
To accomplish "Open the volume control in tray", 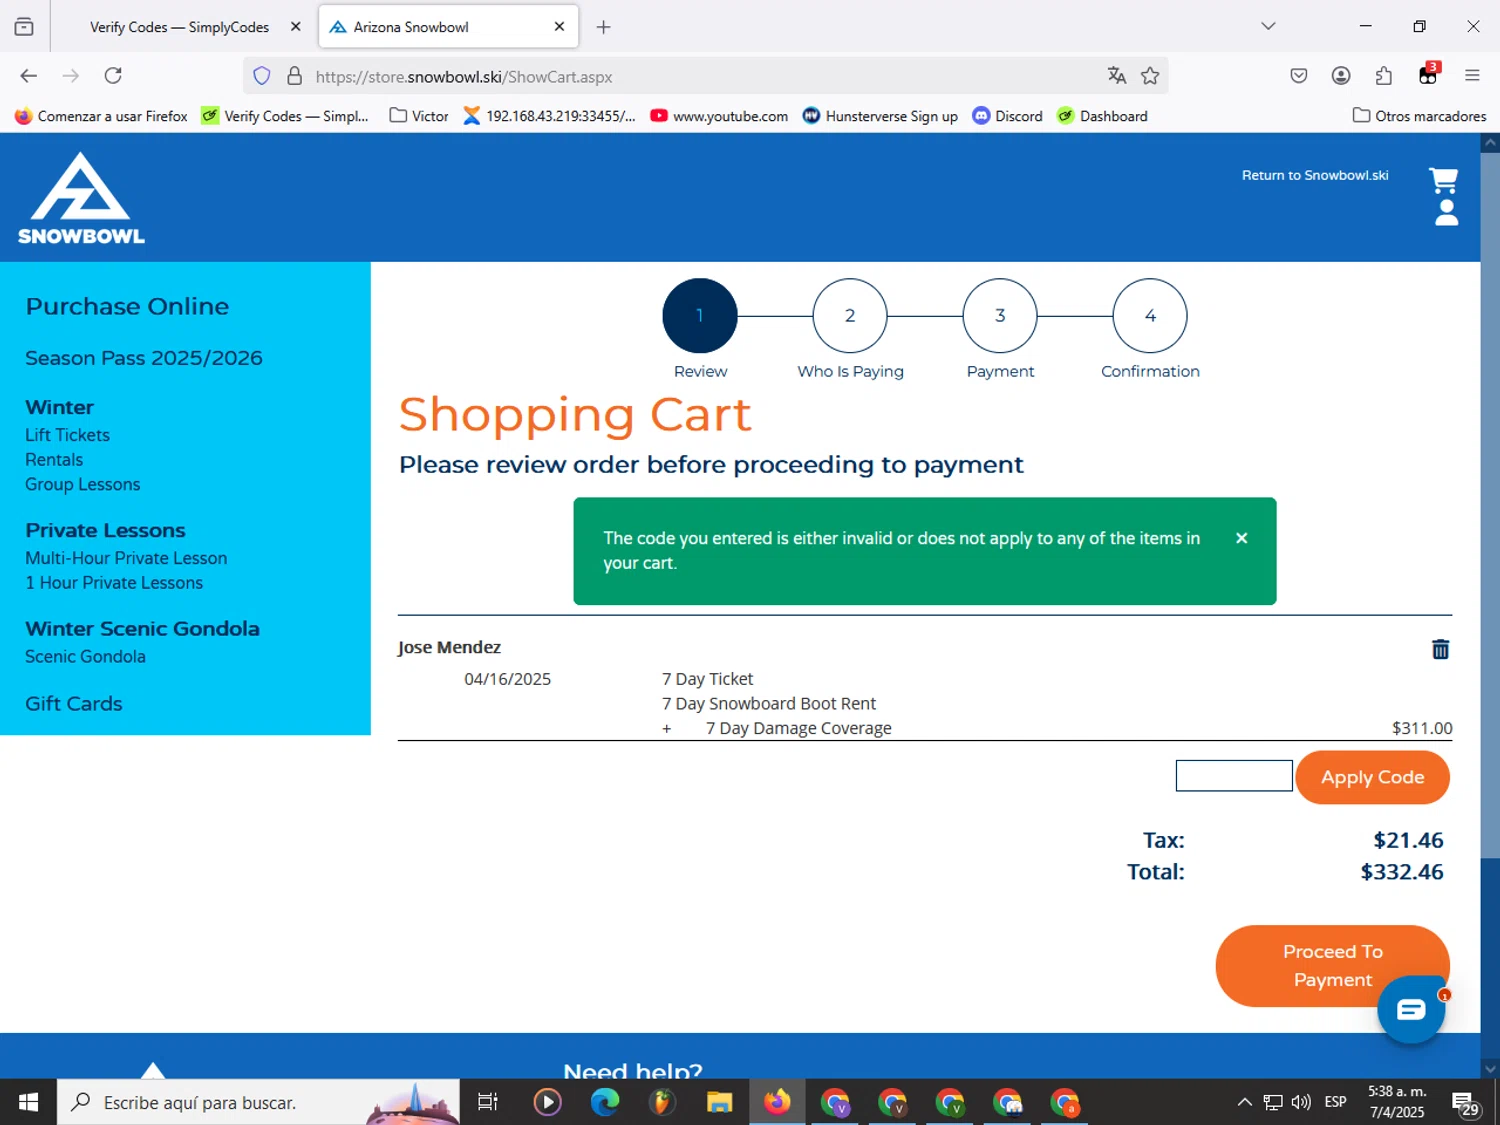I will (1301, 1102).
